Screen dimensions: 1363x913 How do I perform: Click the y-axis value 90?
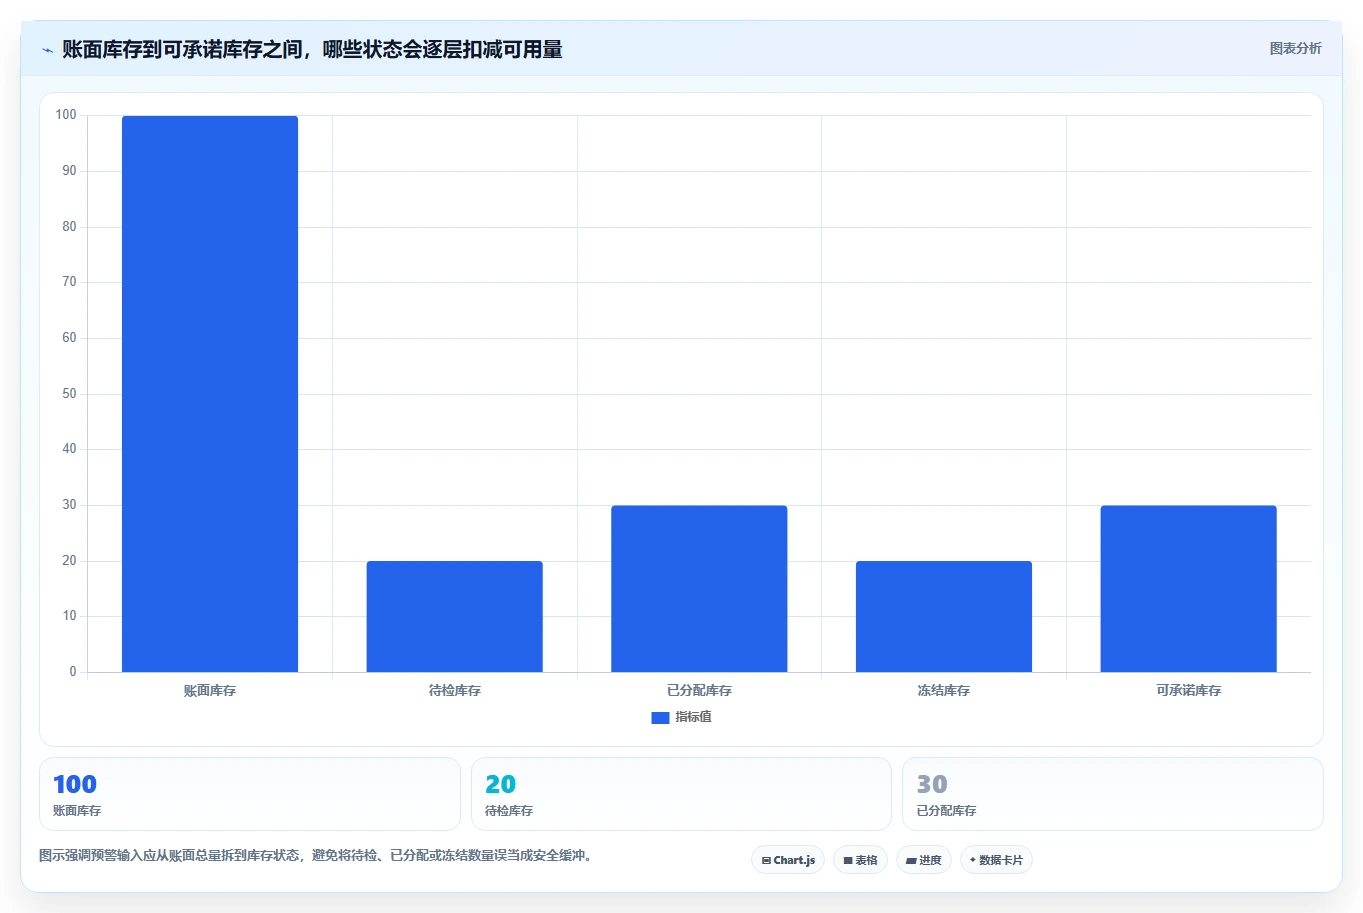coord(69,171)
